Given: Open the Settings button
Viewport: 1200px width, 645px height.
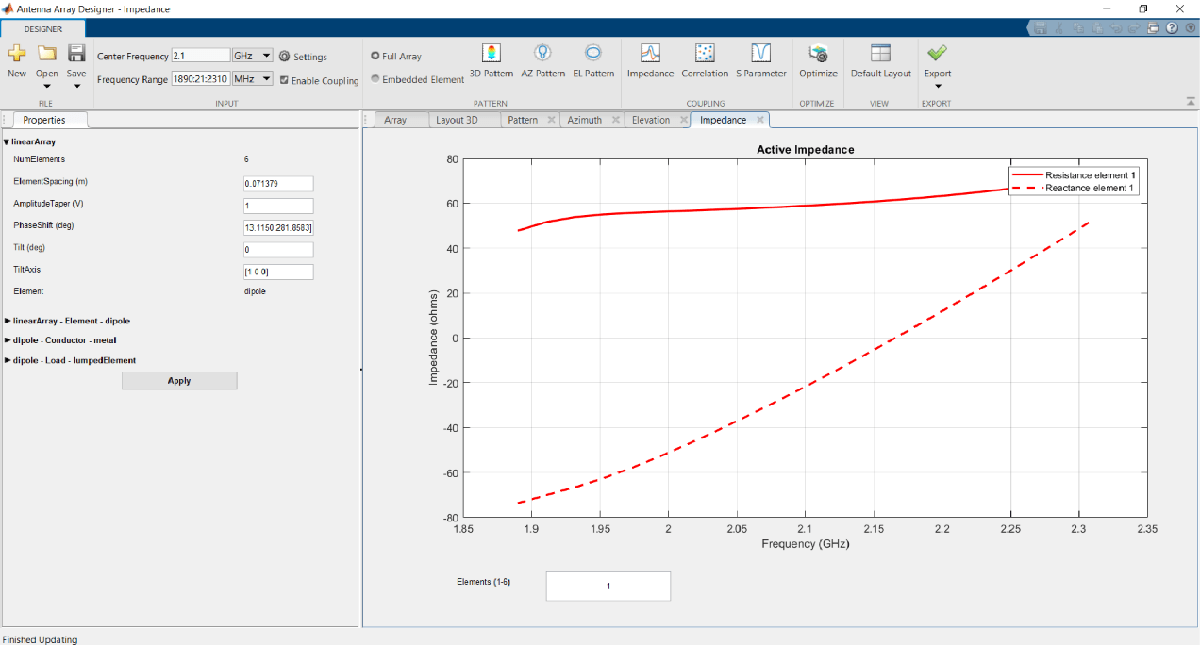Looking at the screenshot, I should pyautogui.click(x=303, y=57).
